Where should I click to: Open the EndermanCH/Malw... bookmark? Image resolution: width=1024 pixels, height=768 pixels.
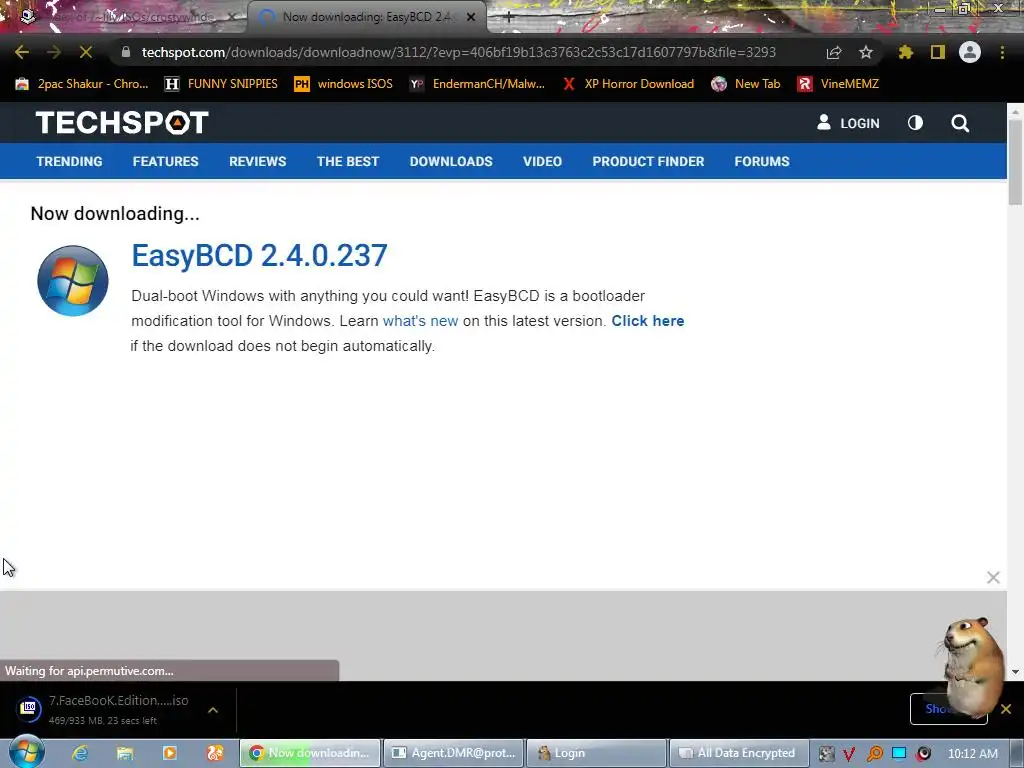click(x=477, y=84)
